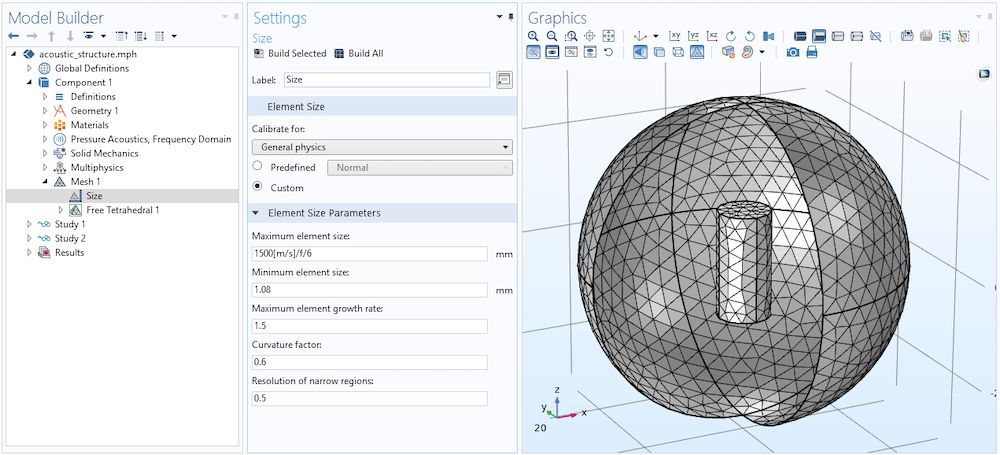
Task: Click the Select Edges icon
Action: point(838,36)
